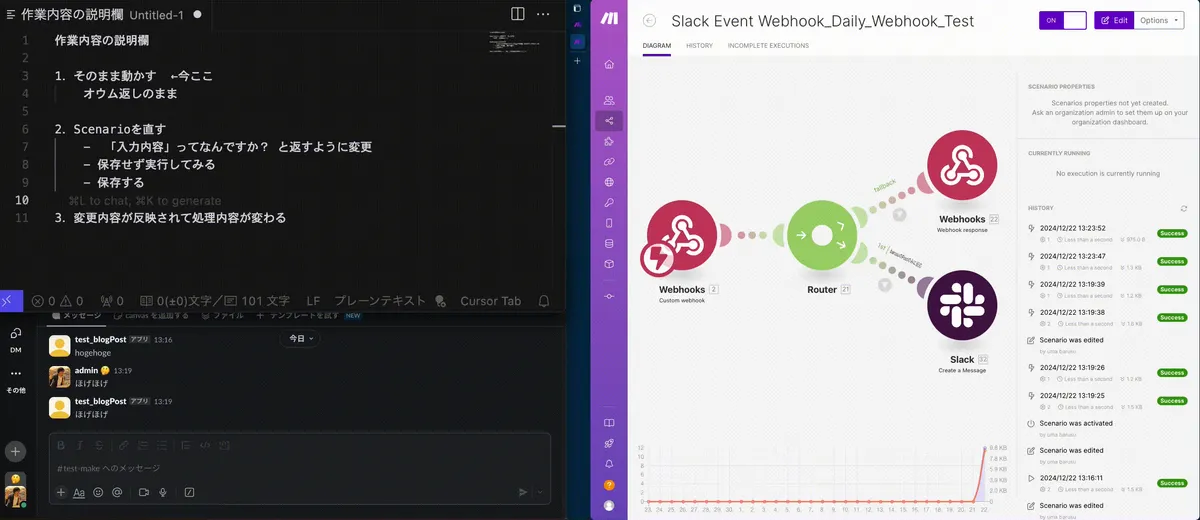The width and height of the screenshot is (1200, 520).
Task: Go back using the arrow beside scenario title
Action: pyautogui.click(x=650, y=20)
